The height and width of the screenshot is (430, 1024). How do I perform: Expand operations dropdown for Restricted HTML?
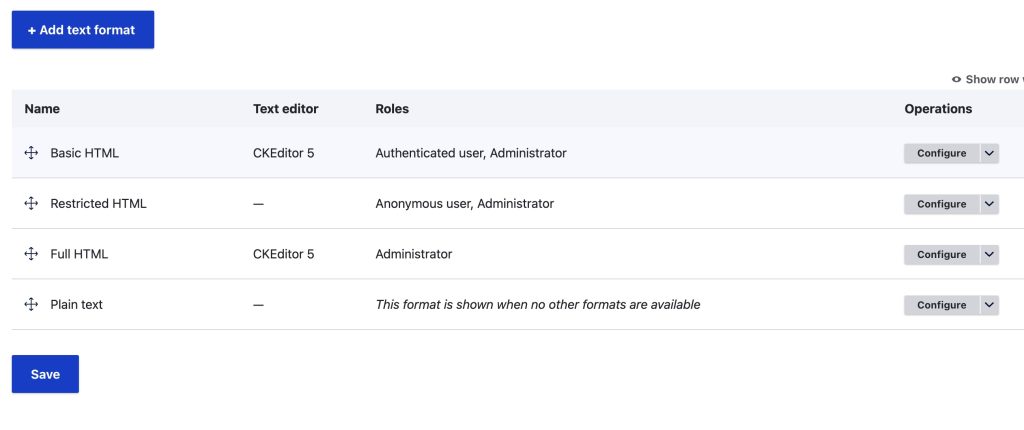[989, 204]
